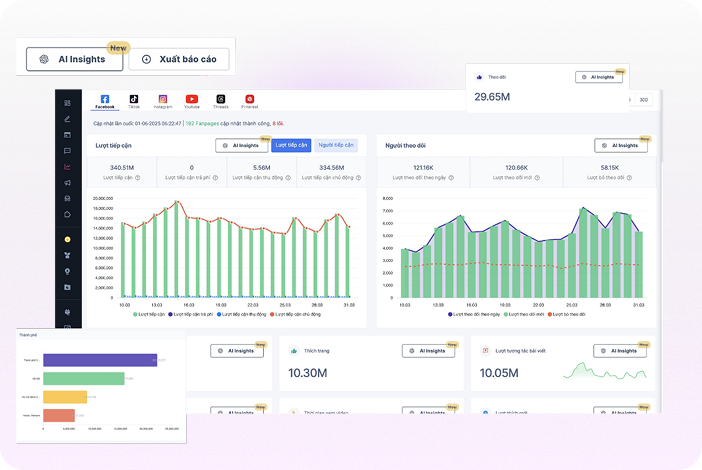Click the yellow bar in Thành phố chart
Screen dimensions: 702x470
click(x=65, y=397)
